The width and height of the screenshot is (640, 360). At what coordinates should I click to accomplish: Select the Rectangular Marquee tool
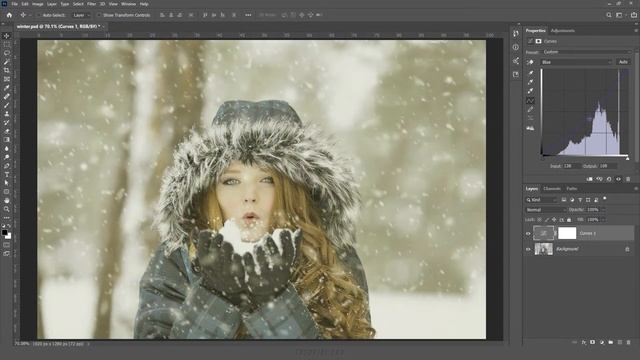(7, 44)
